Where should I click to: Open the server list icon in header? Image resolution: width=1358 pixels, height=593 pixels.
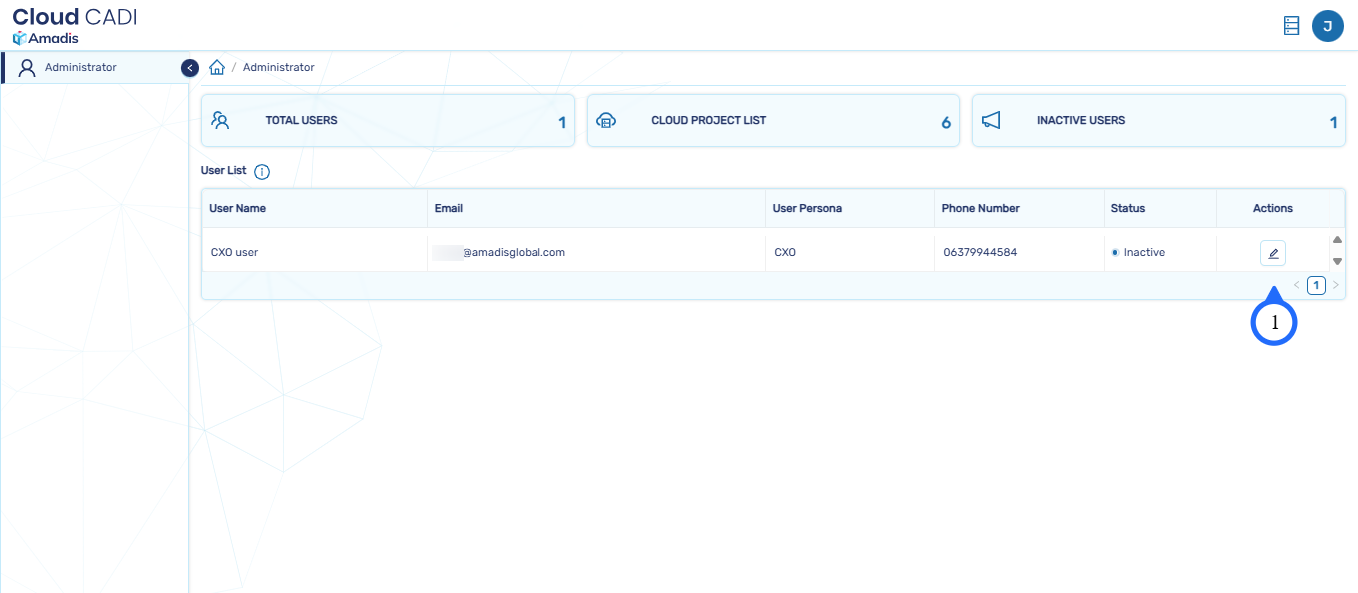pos(1291,26)
